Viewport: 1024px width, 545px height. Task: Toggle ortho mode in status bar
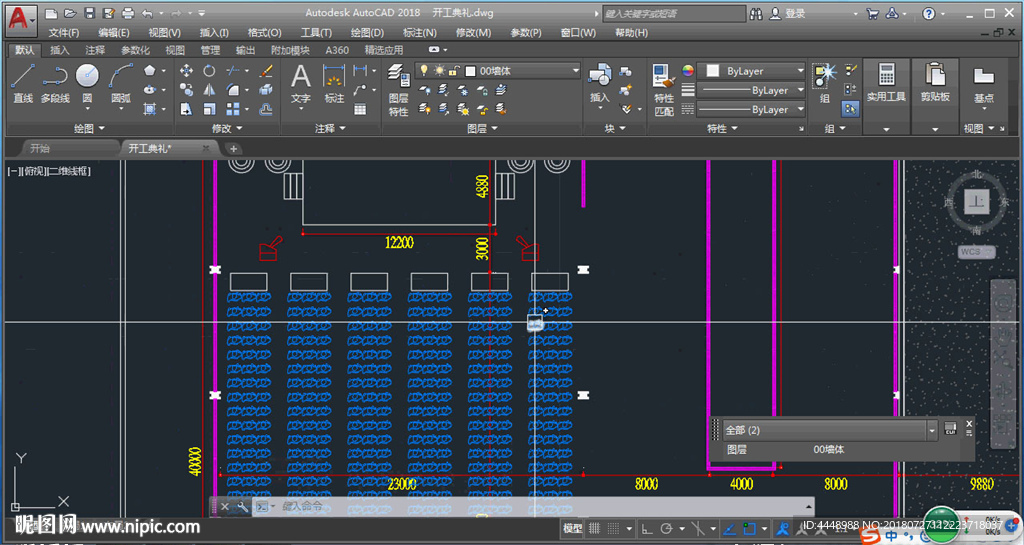tap(647, 528)
